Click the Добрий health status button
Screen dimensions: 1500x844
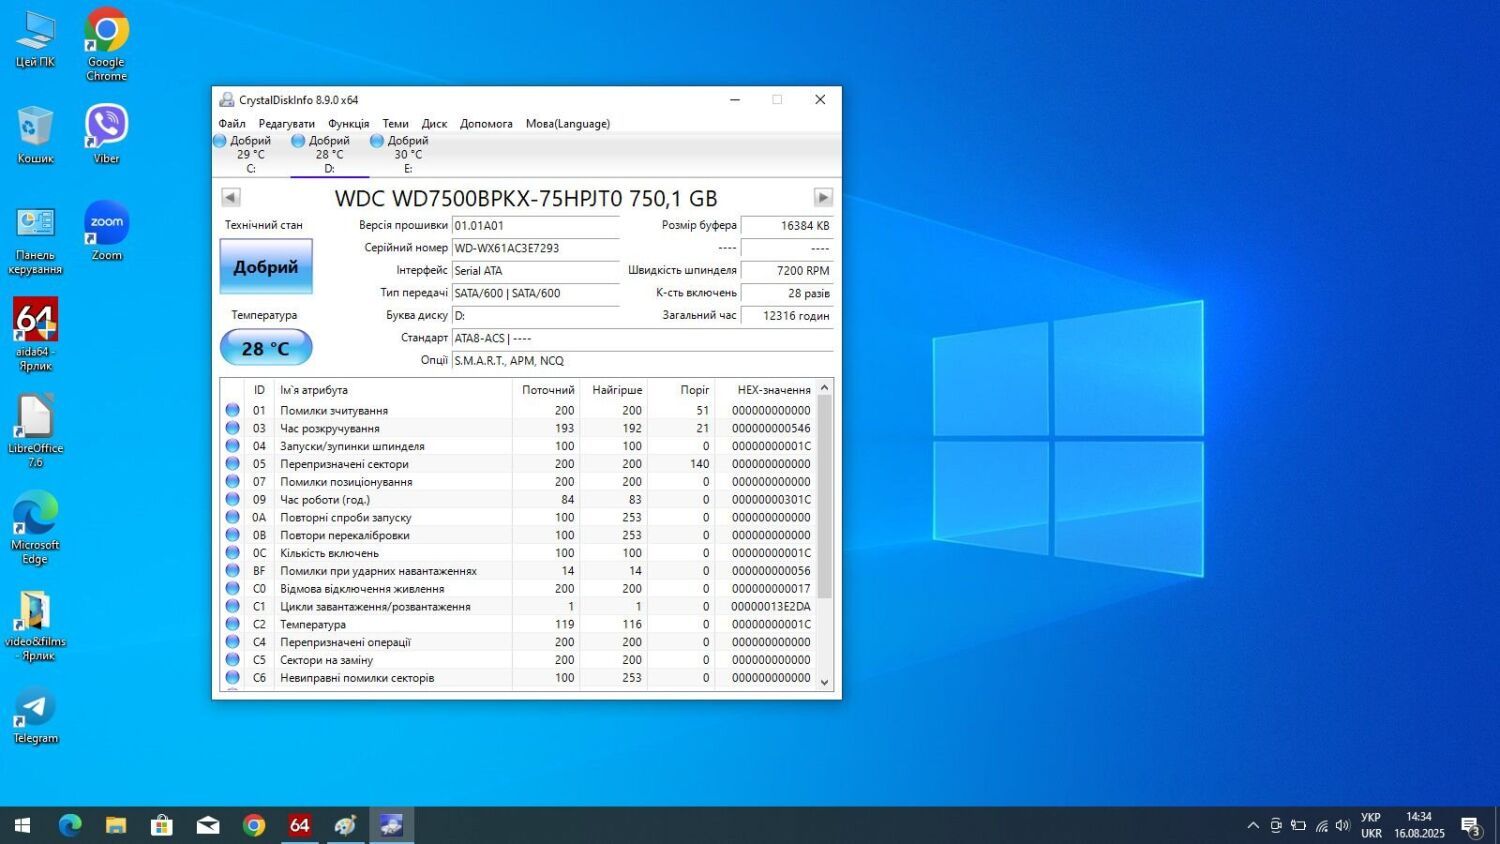(x=266, y=267)
